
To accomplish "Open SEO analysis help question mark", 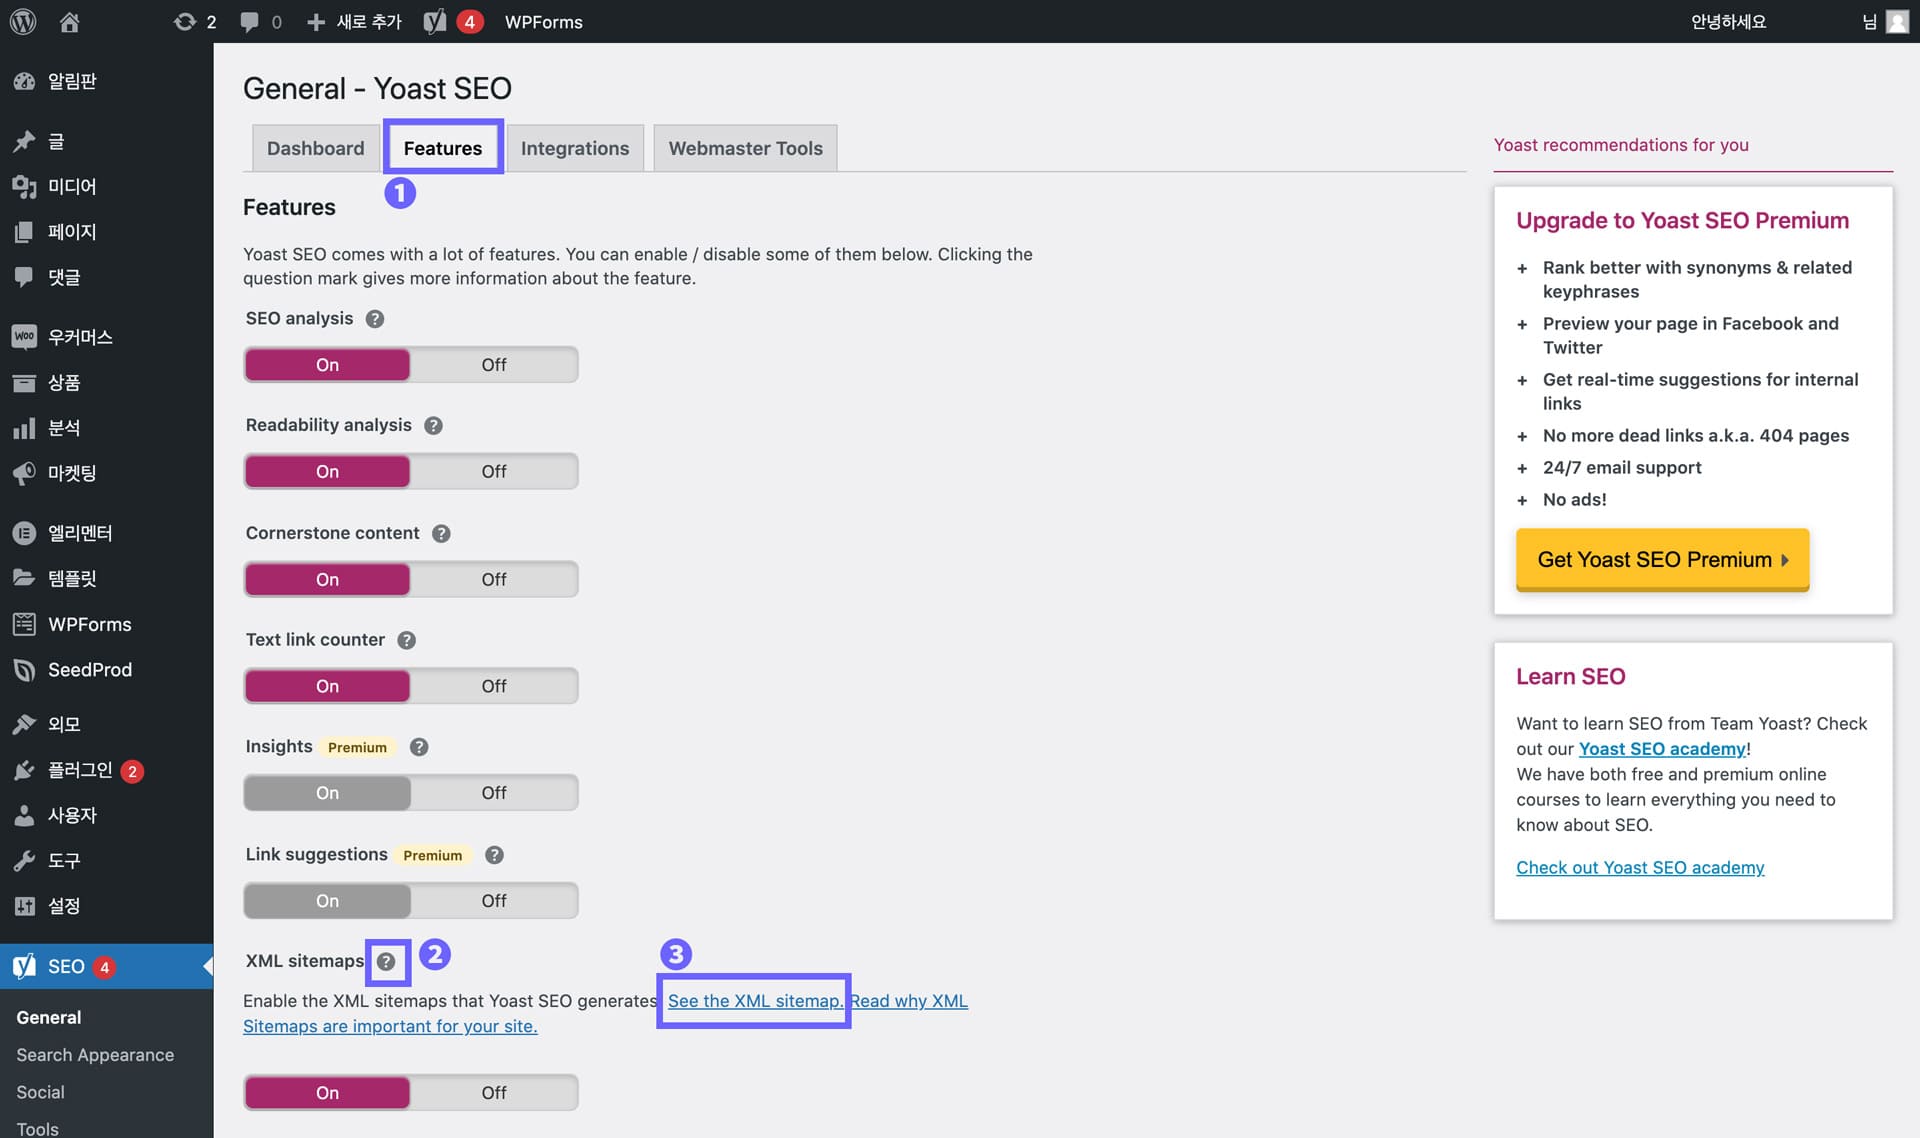I will point(375,319).
